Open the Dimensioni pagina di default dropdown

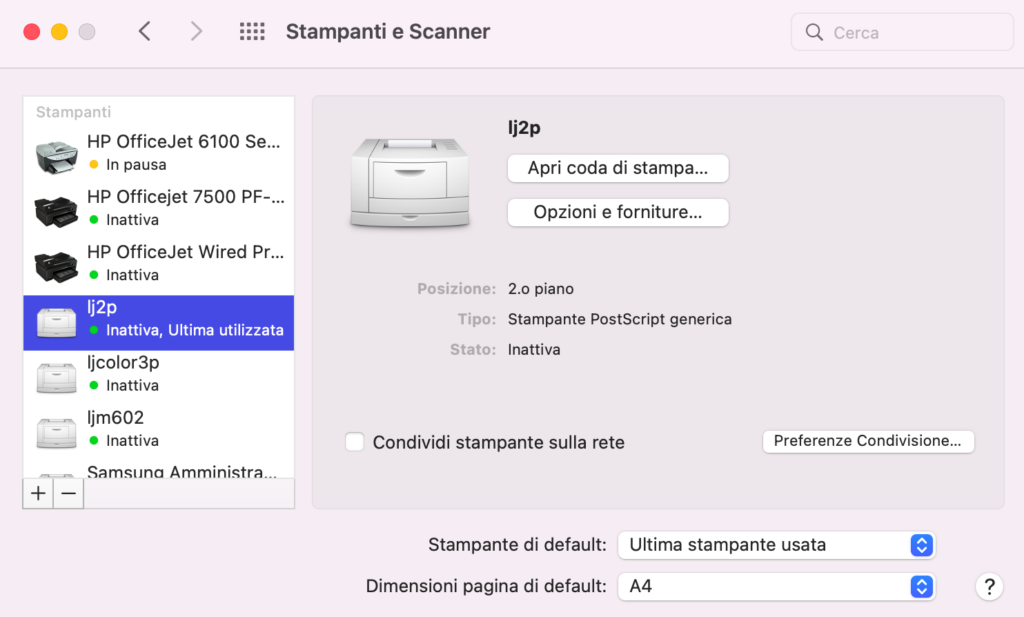776,586
